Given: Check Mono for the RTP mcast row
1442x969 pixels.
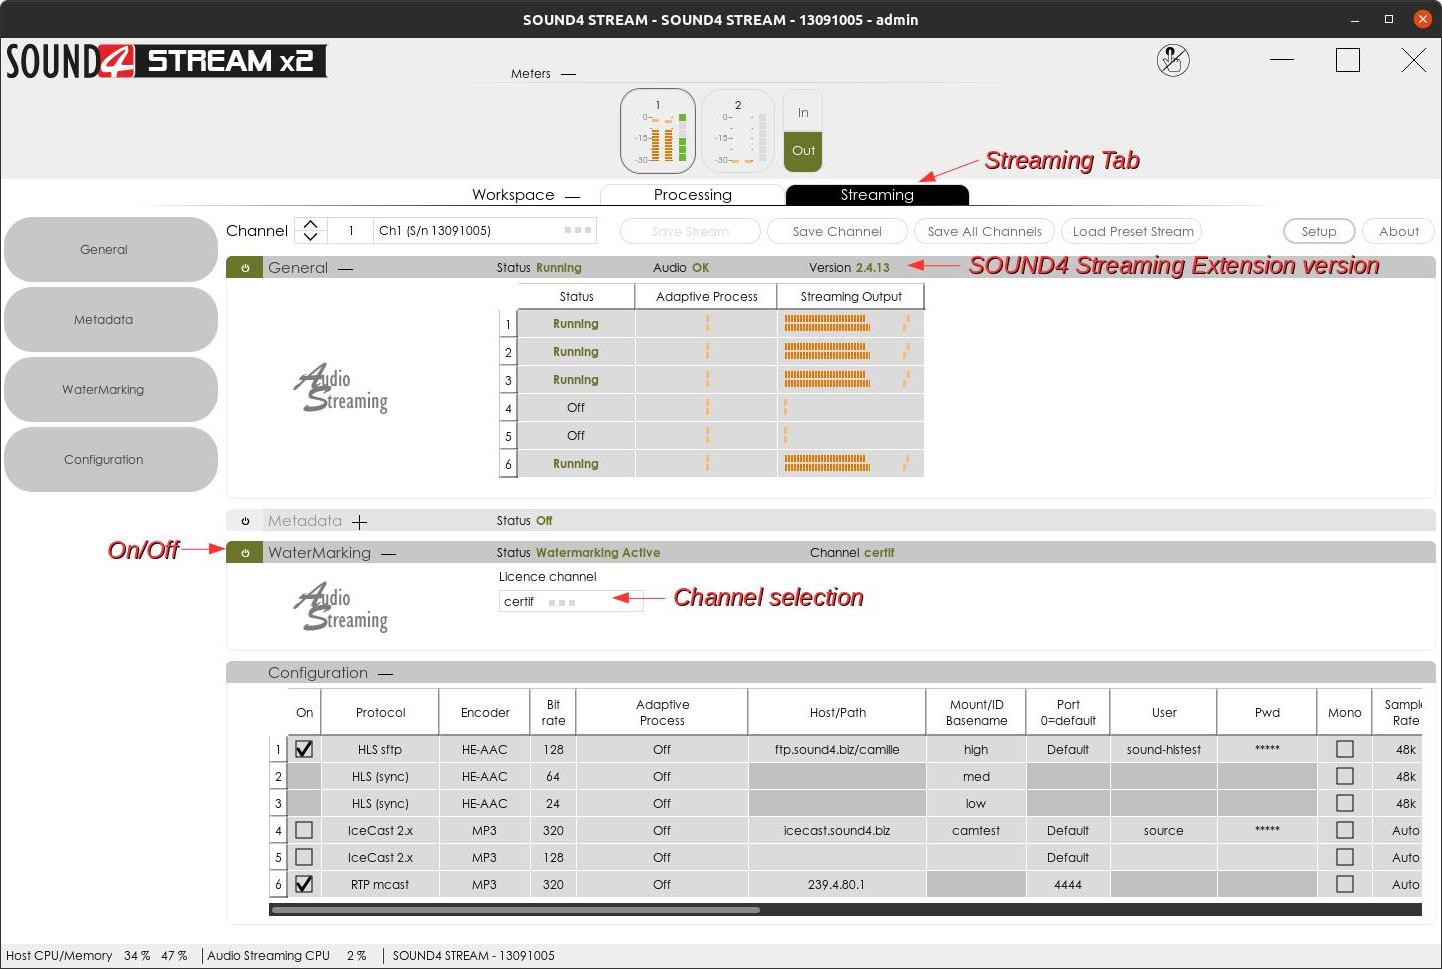Looking at the screenshot, I should pyautogui.click(x=1345, y=884).
